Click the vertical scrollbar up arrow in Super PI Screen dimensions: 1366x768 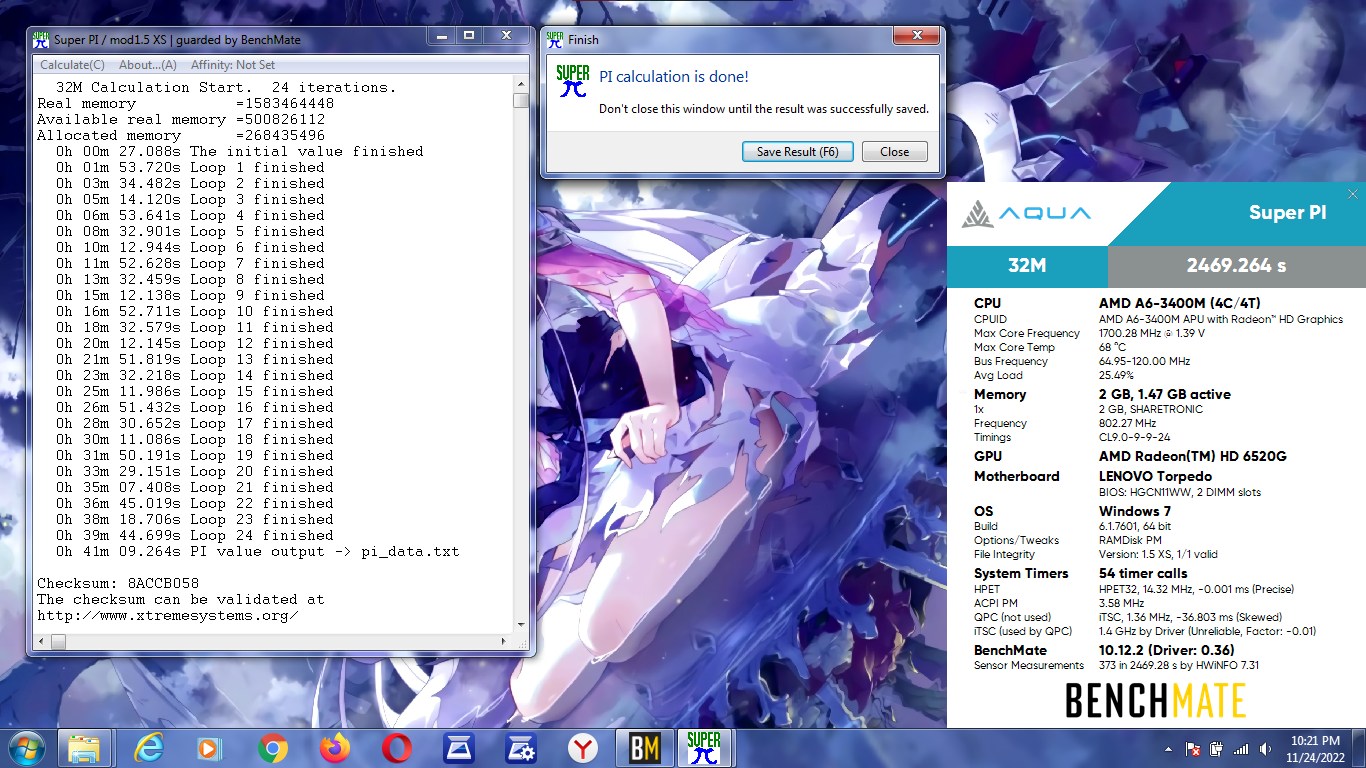(520, 86)
